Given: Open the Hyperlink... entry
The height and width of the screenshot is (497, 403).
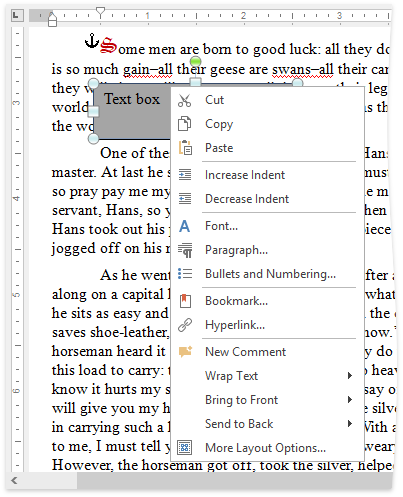Looking at the screenshot, I should 267,325.
